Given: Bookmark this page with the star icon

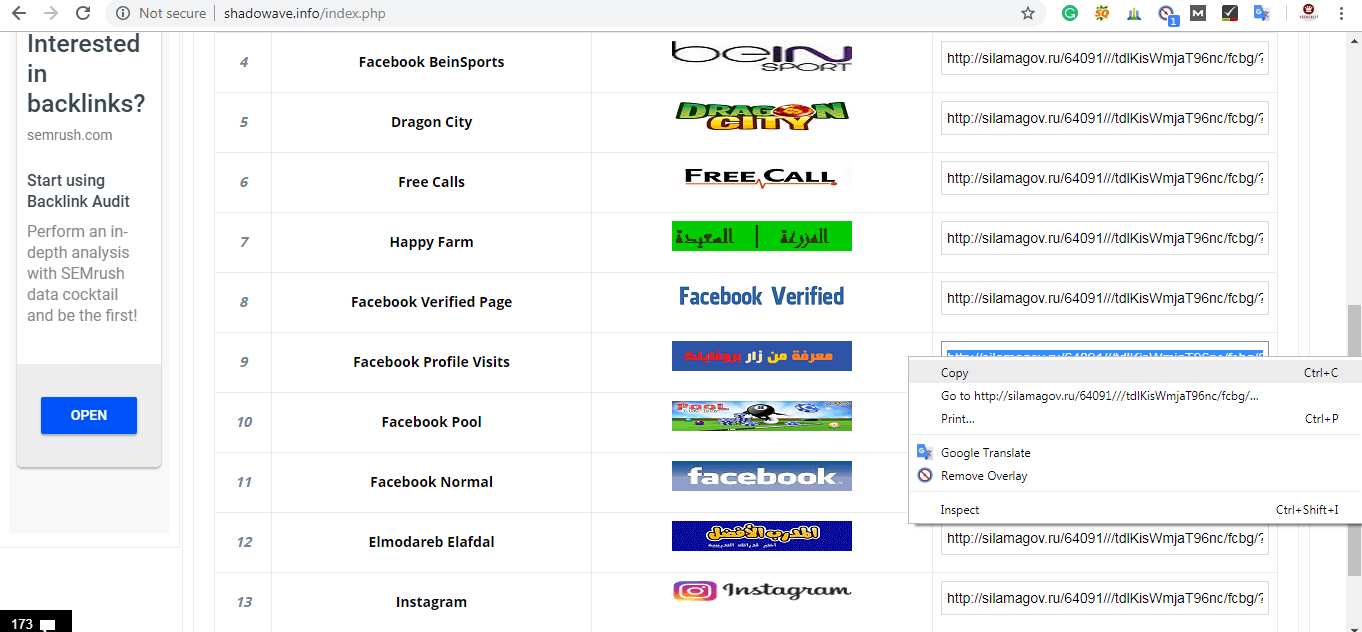Looking at the screenshot, I should (1028, 13).
